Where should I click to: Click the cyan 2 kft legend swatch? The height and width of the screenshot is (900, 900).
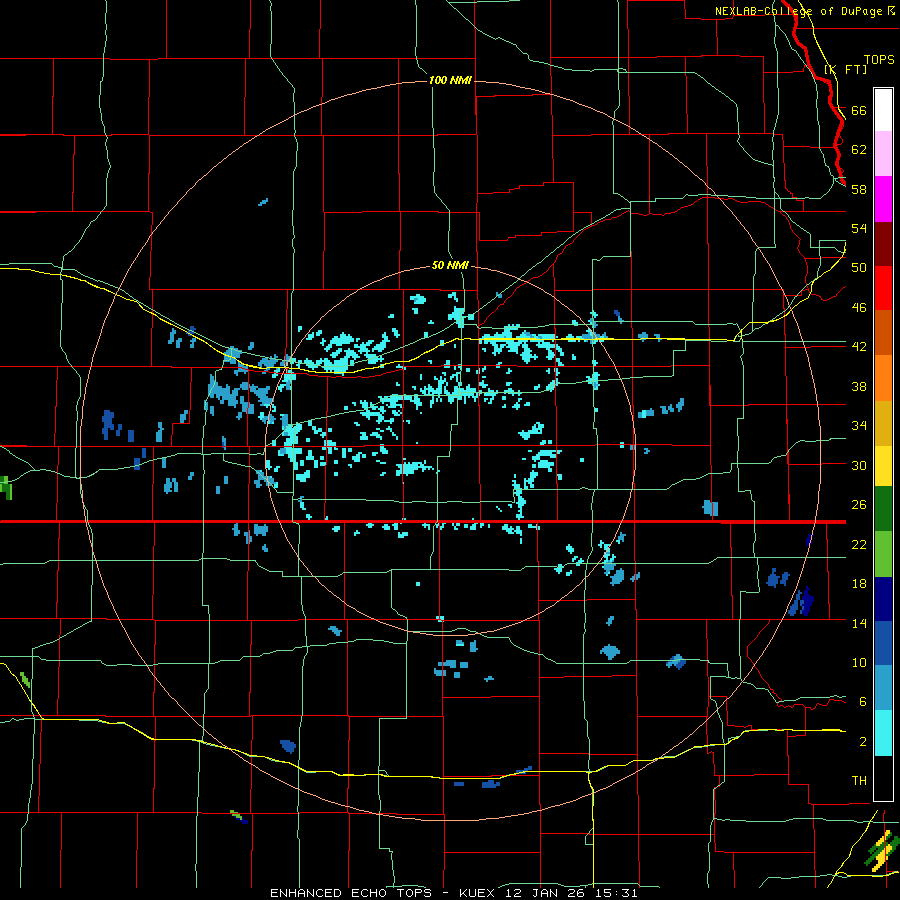point(883,733)
